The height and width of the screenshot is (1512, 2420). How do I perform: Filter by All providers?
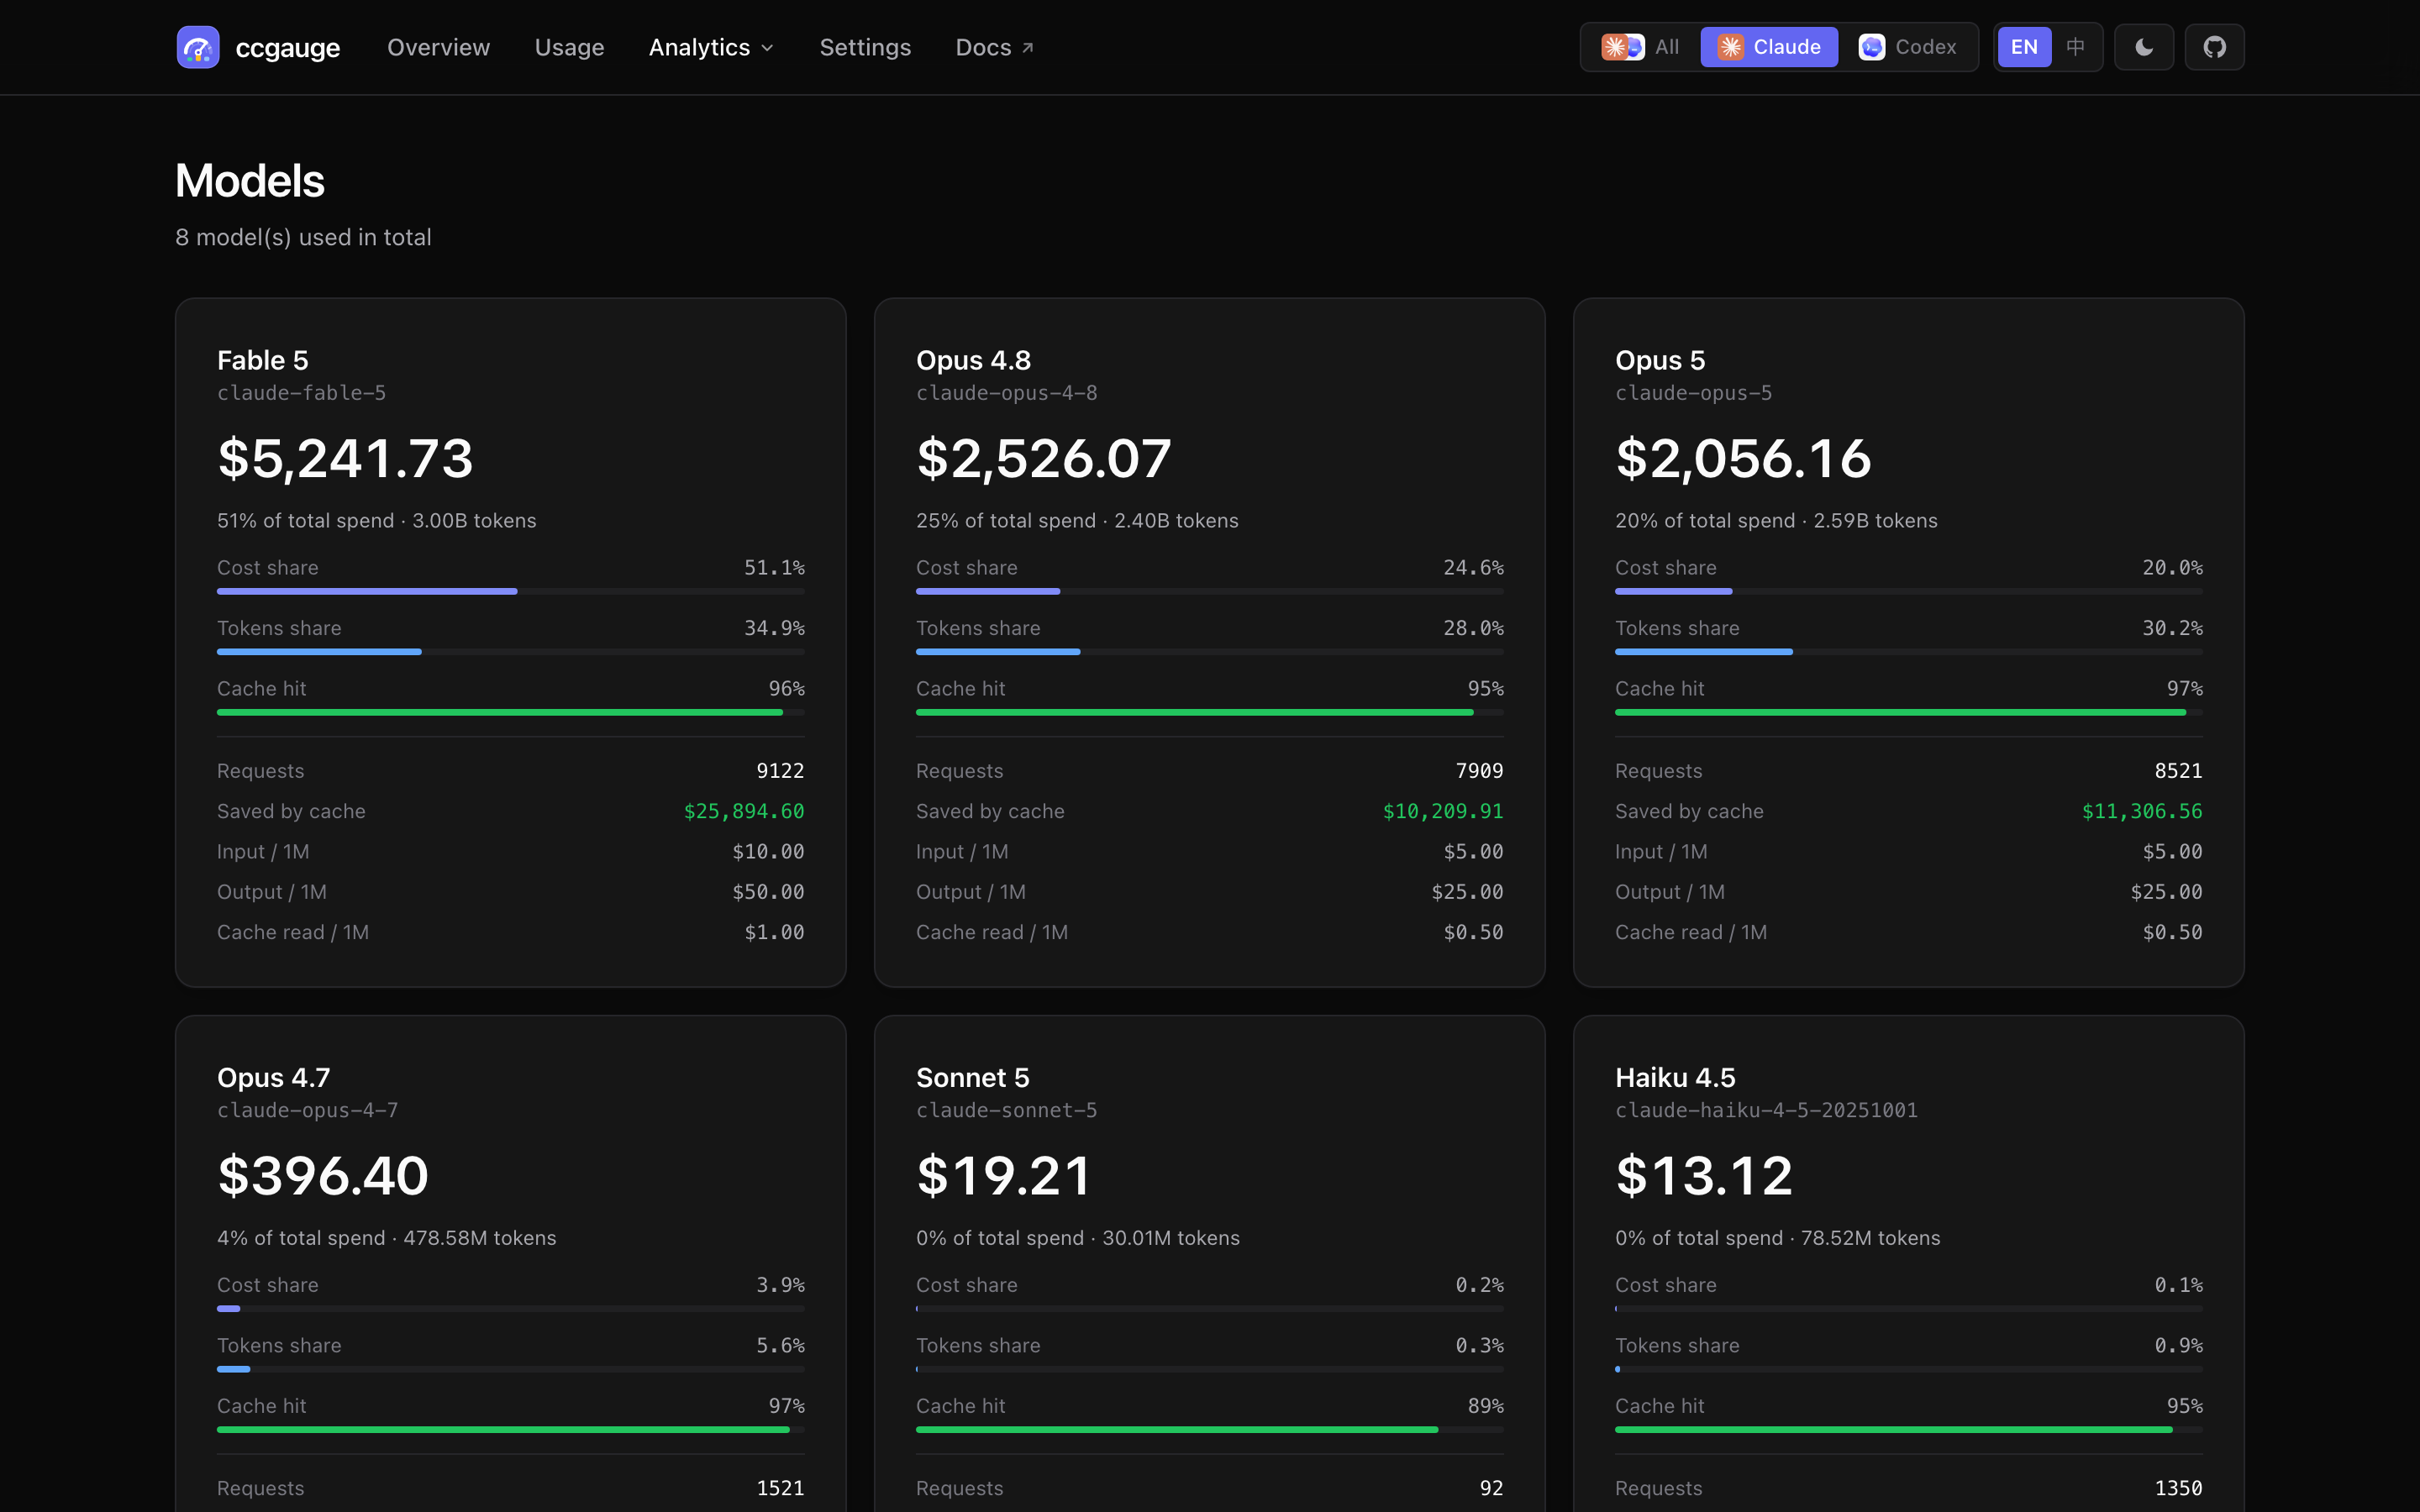click(x=1640, y=47)
